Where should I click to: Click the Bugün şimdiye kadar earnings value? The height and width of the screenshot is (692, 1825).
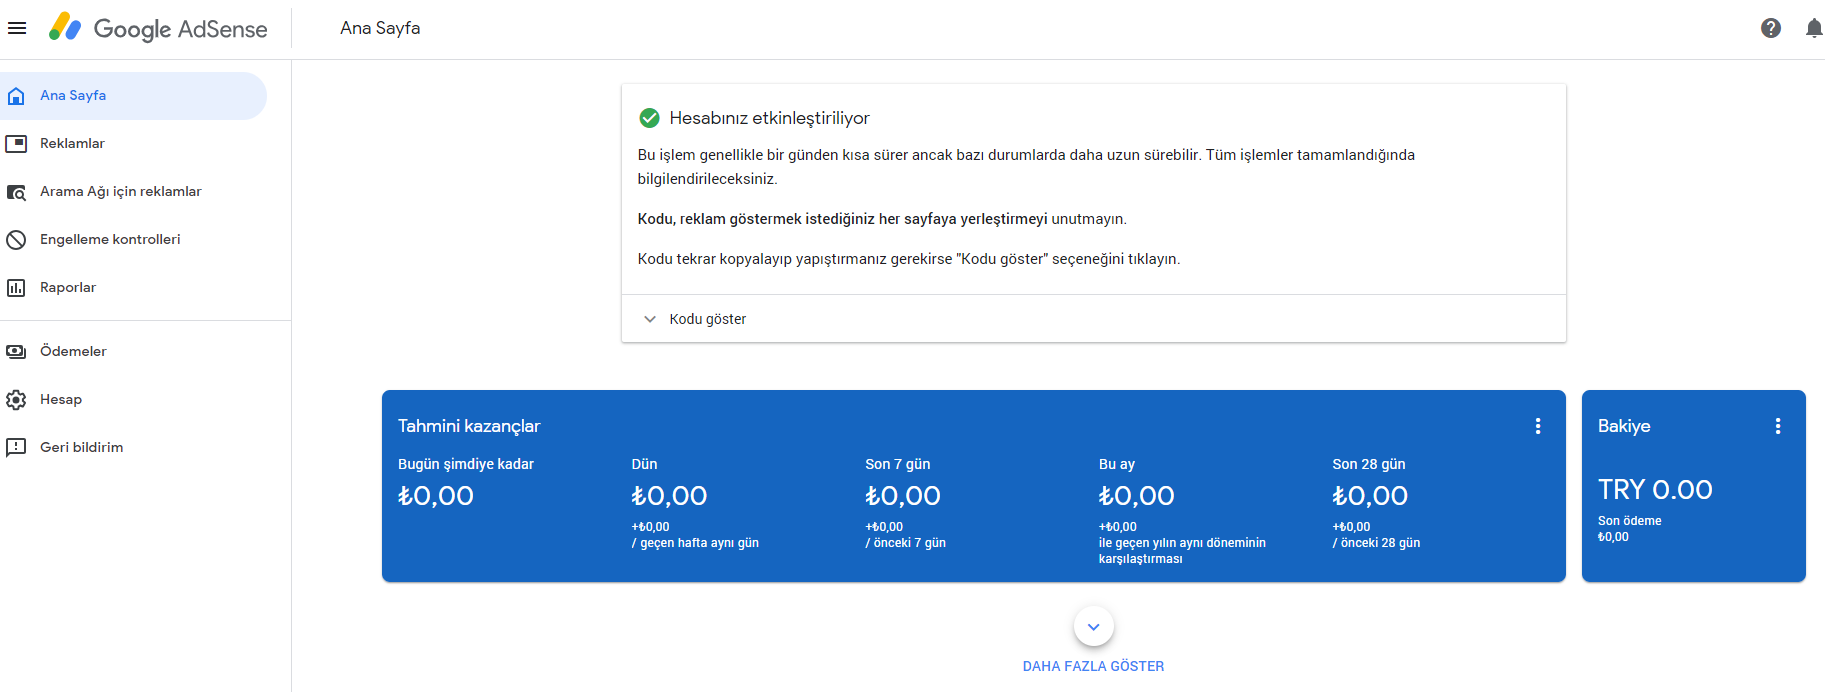pos(436,496)
